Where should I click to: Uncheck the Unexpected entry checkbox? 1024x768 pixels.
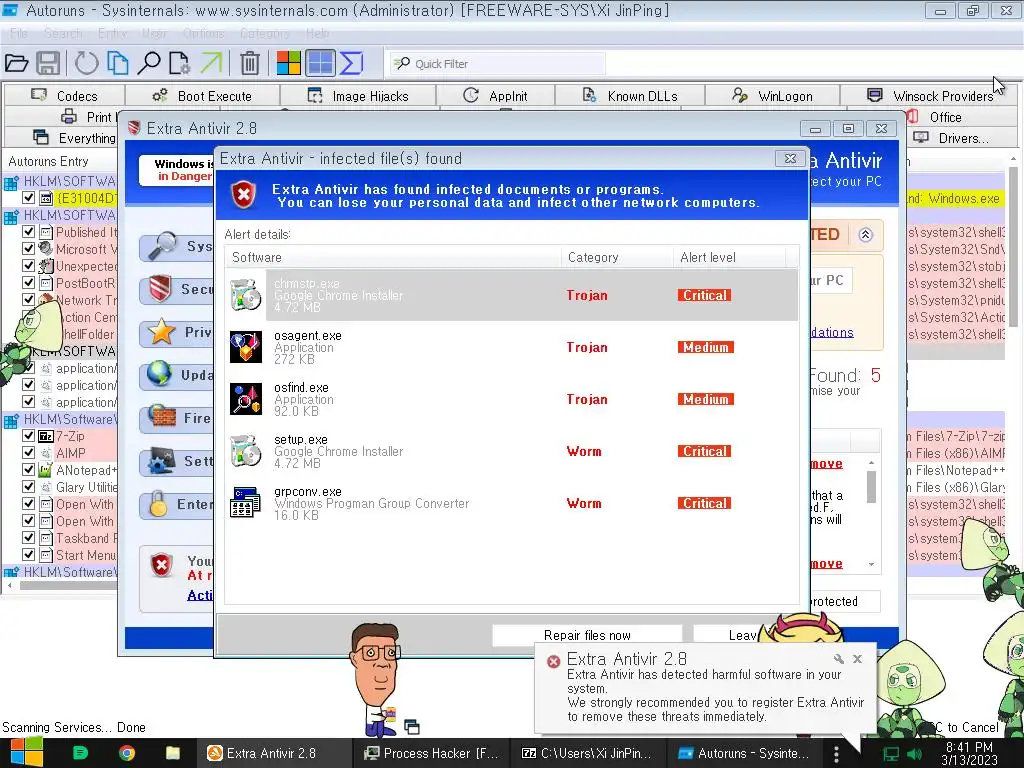pos(28,265)
